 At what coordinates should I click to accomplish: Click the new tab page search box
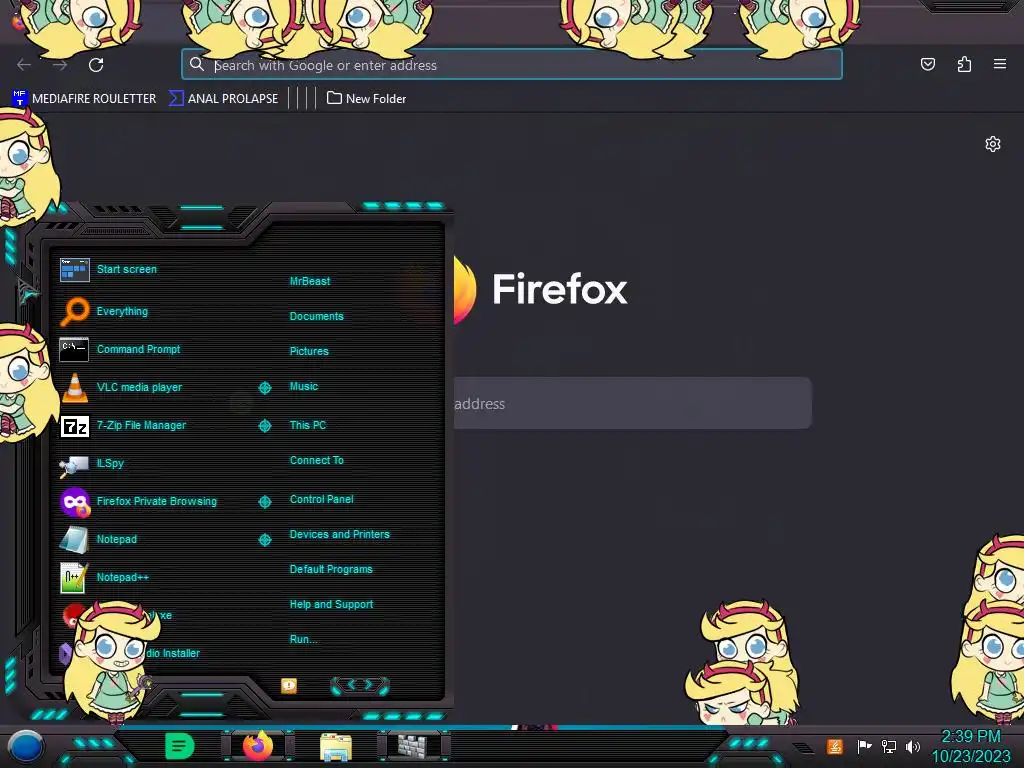[633, 403]
